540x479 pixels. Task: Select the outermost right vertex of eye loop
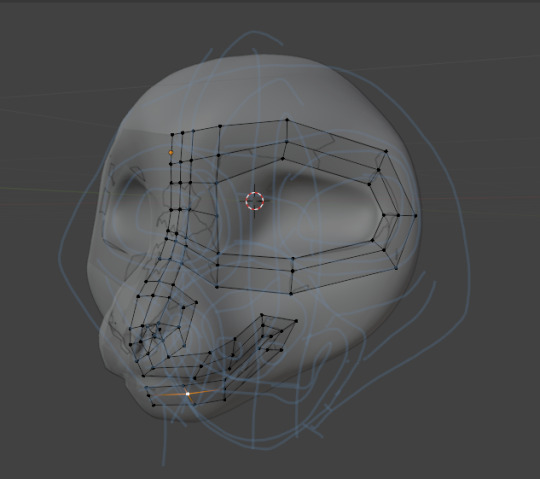(x=415, y=216)
